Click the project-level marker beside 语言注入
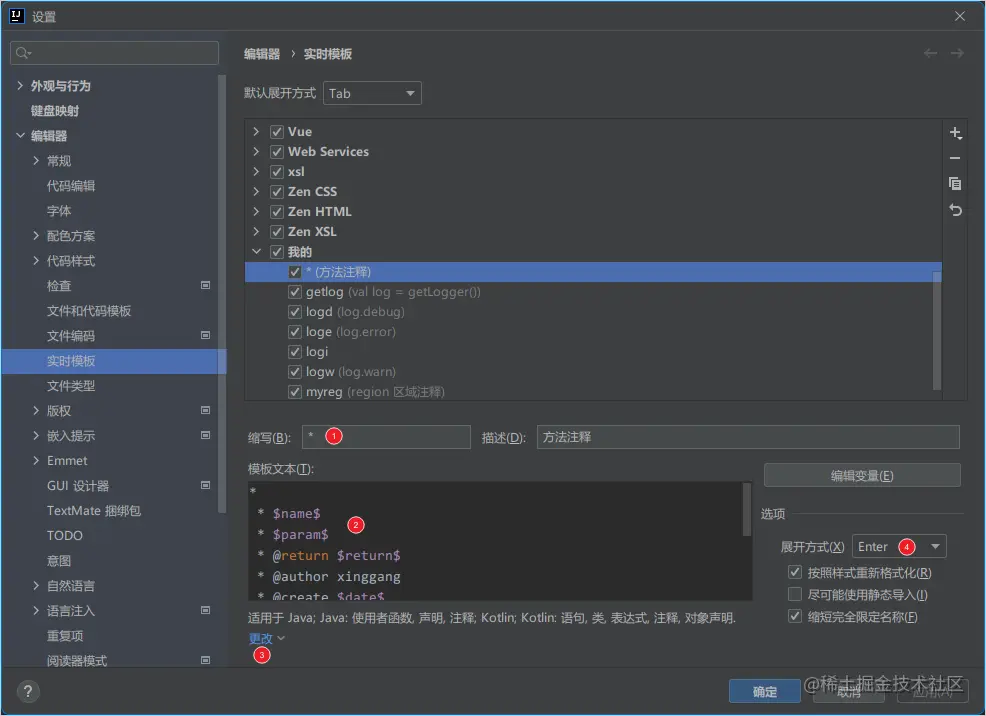The height and width of the screenshot is (716, 986). pyautogui.click(x=205, y=610)
